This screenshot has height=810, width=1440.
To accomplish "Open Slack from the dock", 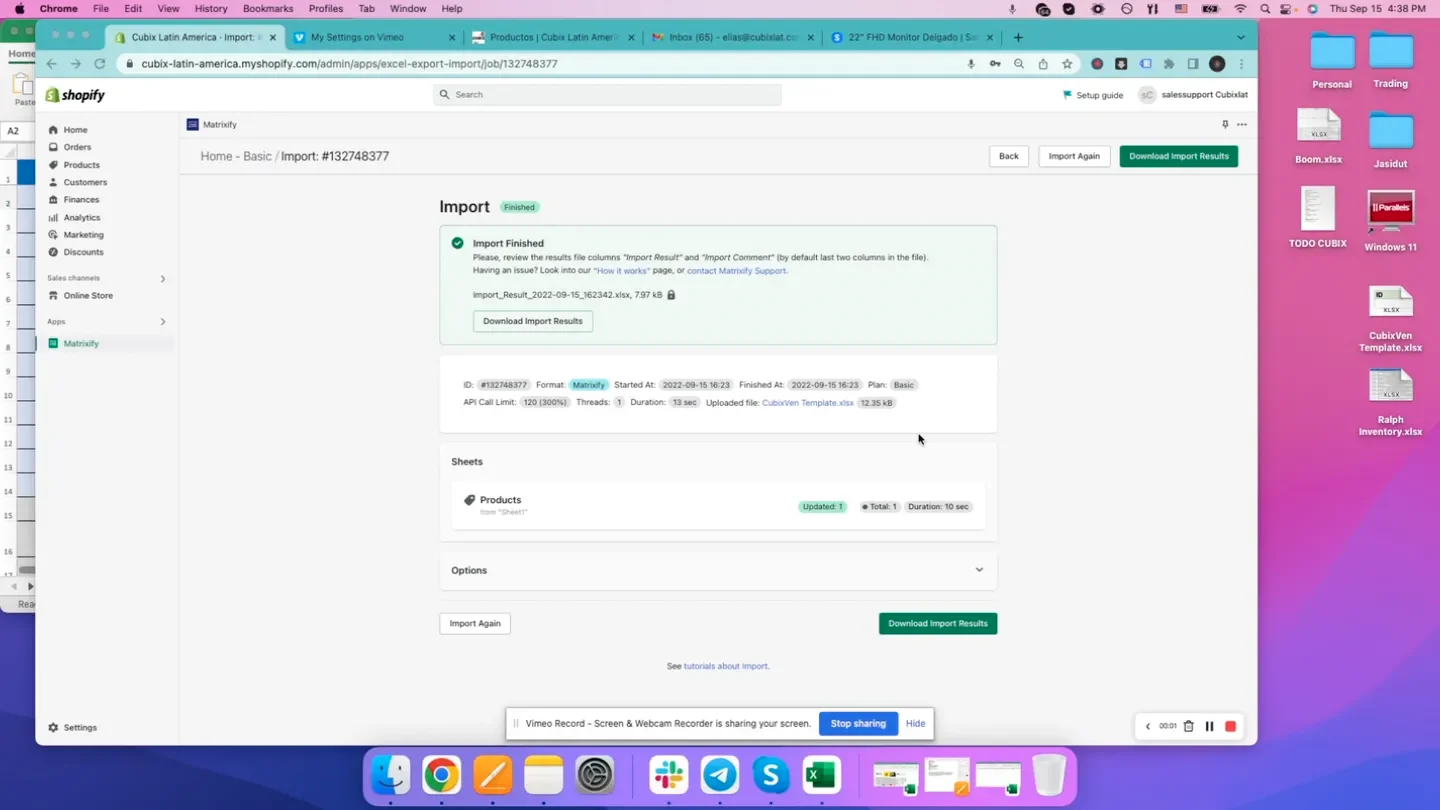I will pyautogui.click(x=669, y=775).
